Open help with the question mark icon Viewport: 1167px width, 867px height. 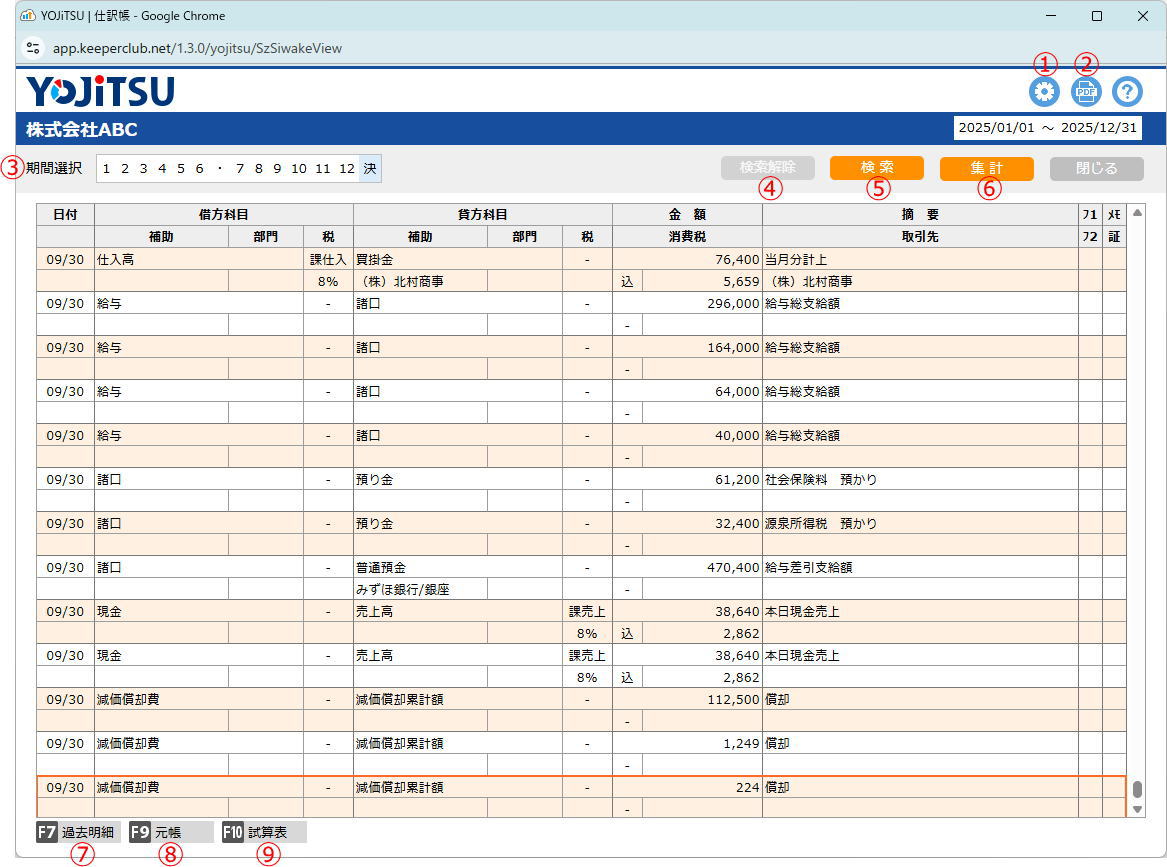click(1127, 92)
